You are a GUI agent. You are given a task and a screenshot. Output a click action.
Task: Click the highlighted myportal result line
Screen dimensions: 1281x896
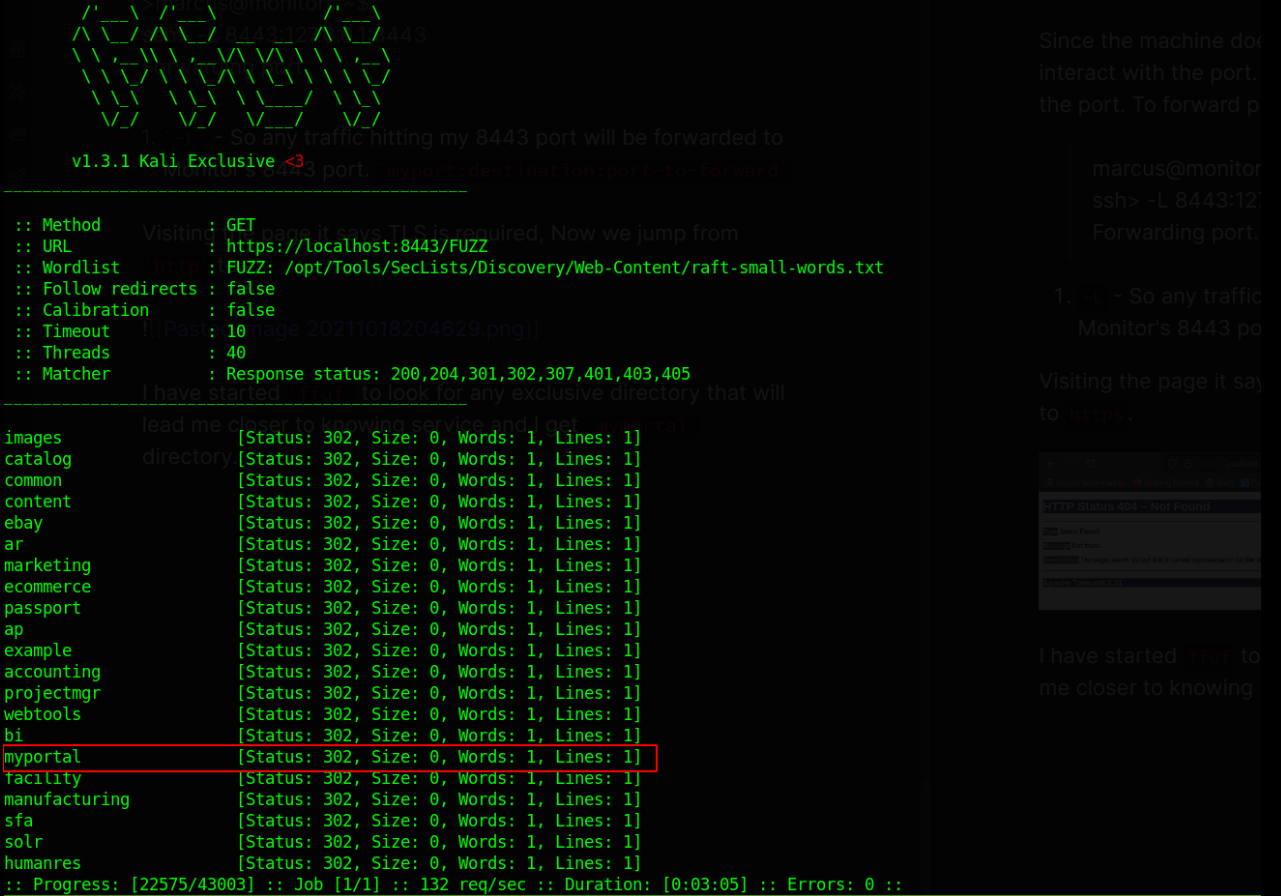coord(330,757)
